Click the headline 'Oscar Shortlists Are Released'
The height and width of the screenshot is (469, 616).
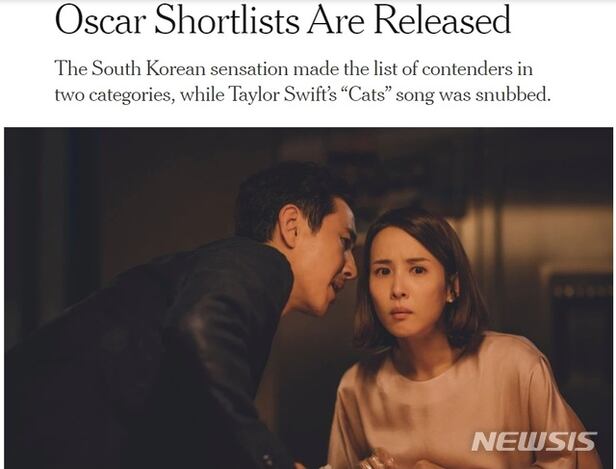(x=283, y=20)
